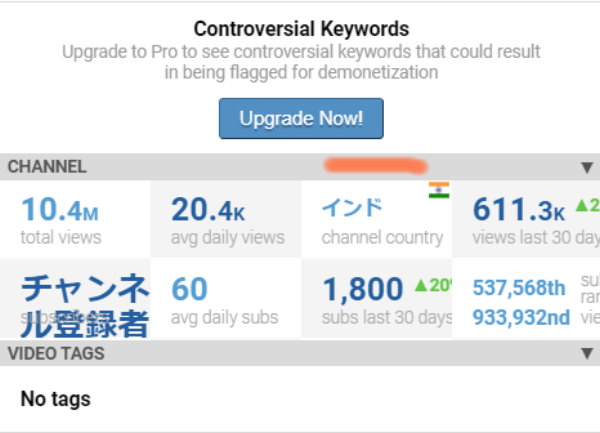Image resolution: width=600 pixels, height=433 pixels.
Task: Select the 10.4M total views stat
Action: point(60,210)
